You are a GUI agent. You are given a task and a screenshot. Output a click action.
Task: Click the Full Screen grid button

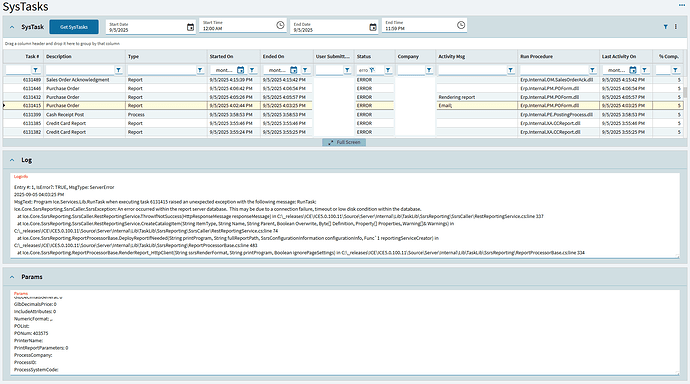[344, 143]
